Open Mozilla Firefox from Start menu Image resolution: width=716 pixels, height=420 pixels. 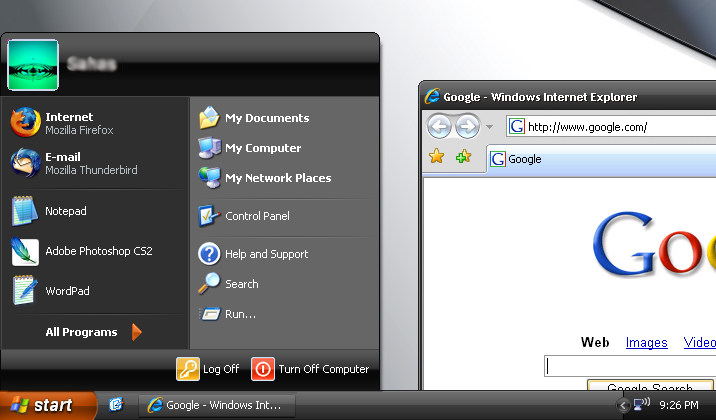click(70, 123)
